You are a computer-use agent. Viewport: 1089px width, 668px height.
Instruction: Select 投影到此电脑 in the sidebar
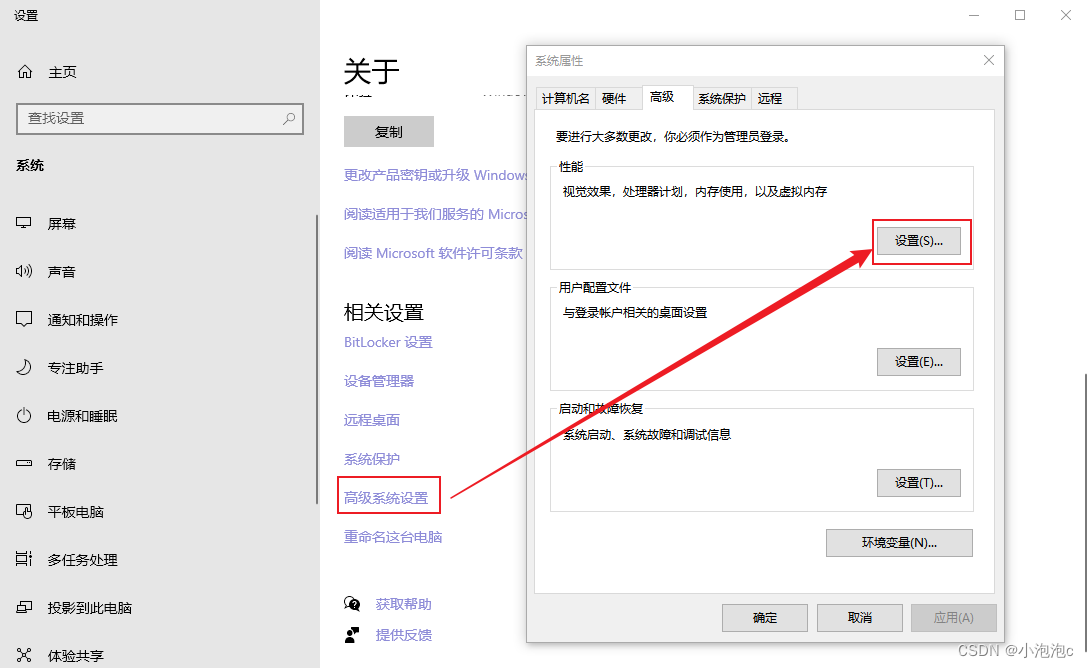(x=90, y=608)
